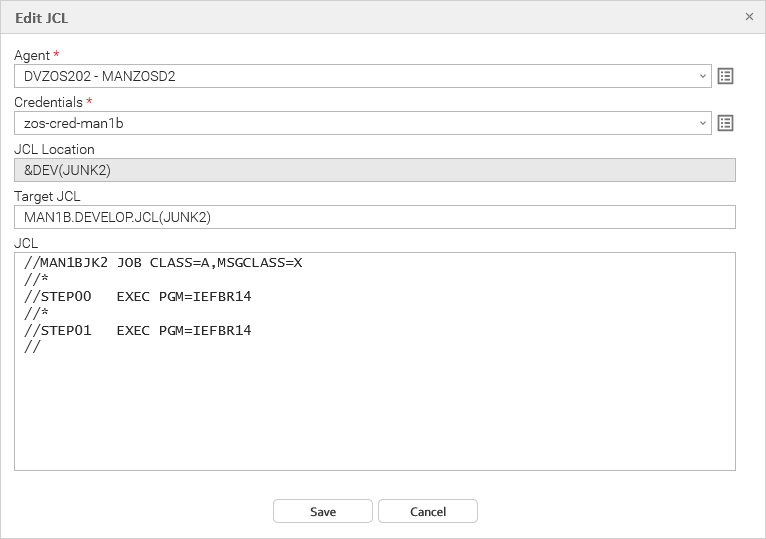Screen dimensions: 766x539
Task: Cancel editing the JCL
Action: [428, 511]
